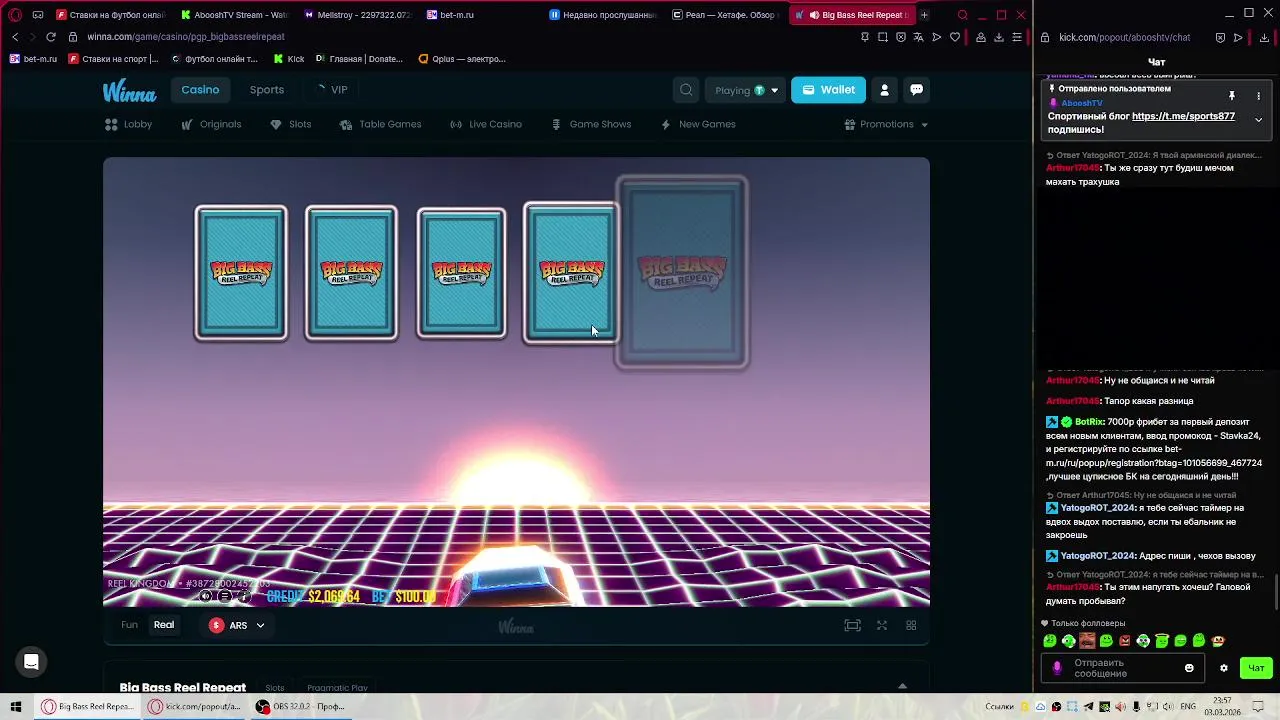Open the heart bookmark icon in the address bar
Viewport: 1280px width, 720px height.
955,37
